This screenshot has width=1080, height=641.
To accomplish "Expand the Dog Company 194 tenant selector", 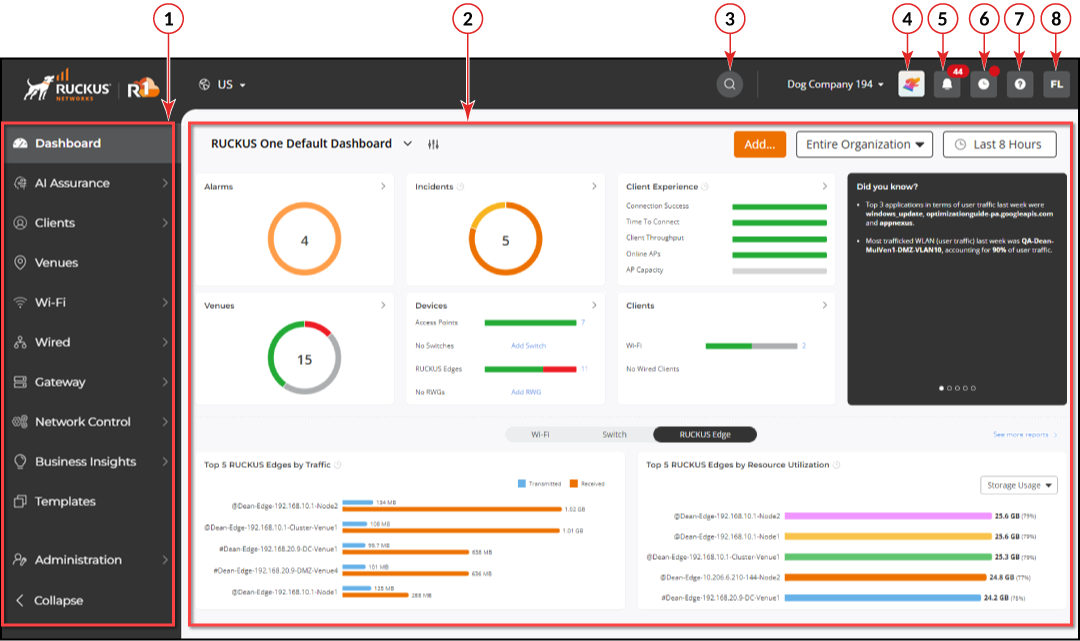I will click(835, 85).
